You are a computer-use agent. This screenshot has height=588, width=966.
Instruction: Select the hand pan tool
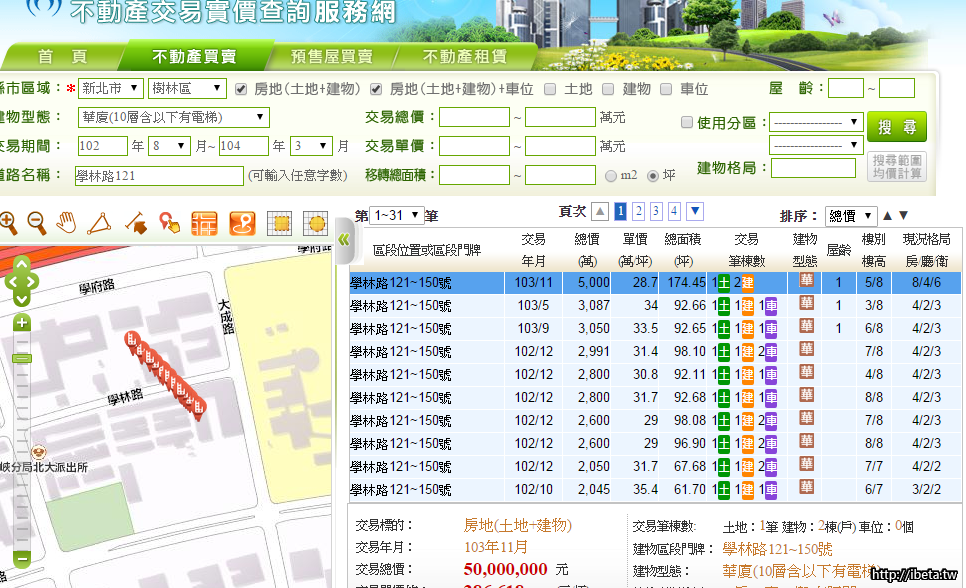point(66,222)
